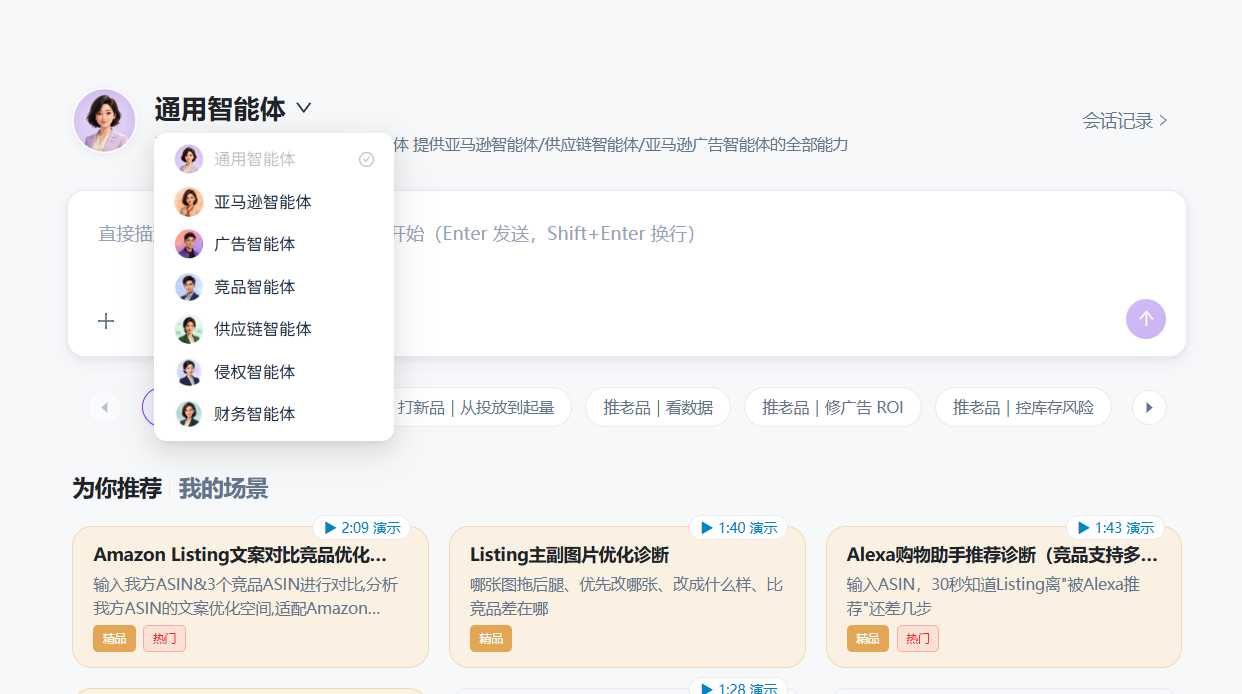1242x694 pixels.
Task: Click the checkmark icon on the 通用智能体 option
Action: pos(366,159)
